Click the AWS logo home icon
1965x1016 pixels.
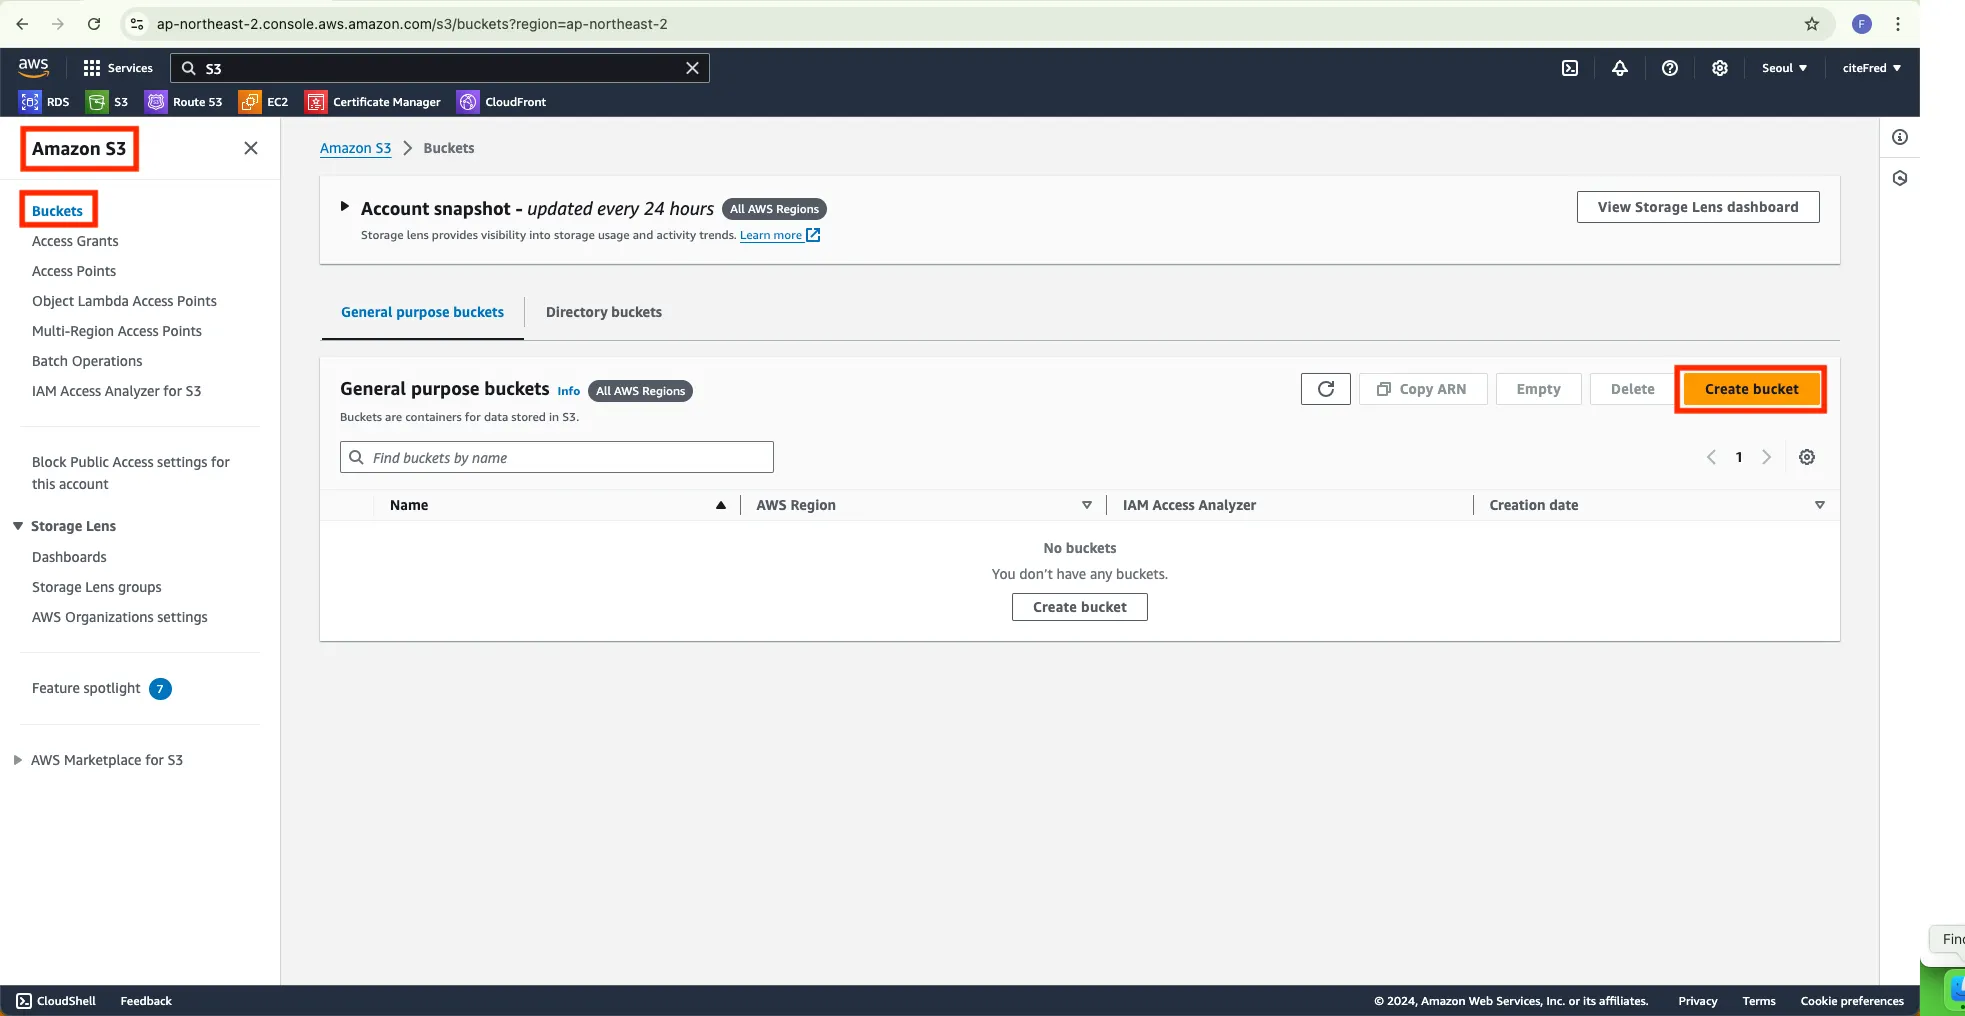click(x=33, y=67)
